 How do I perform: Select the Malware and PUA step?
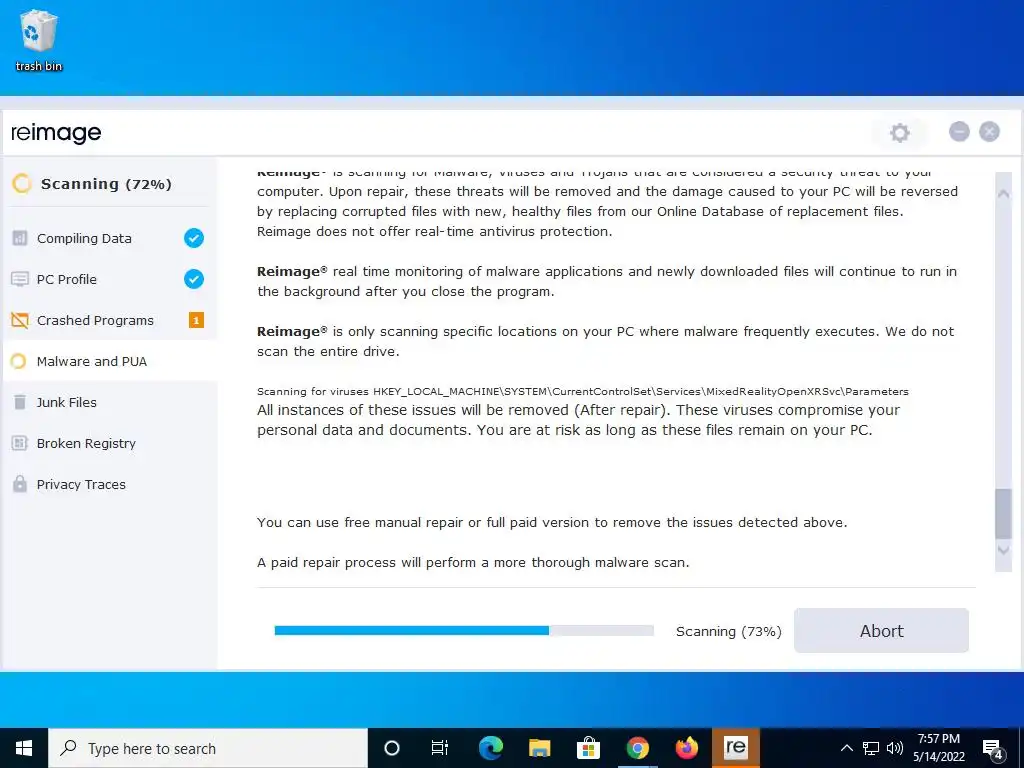tap(110, 361)
